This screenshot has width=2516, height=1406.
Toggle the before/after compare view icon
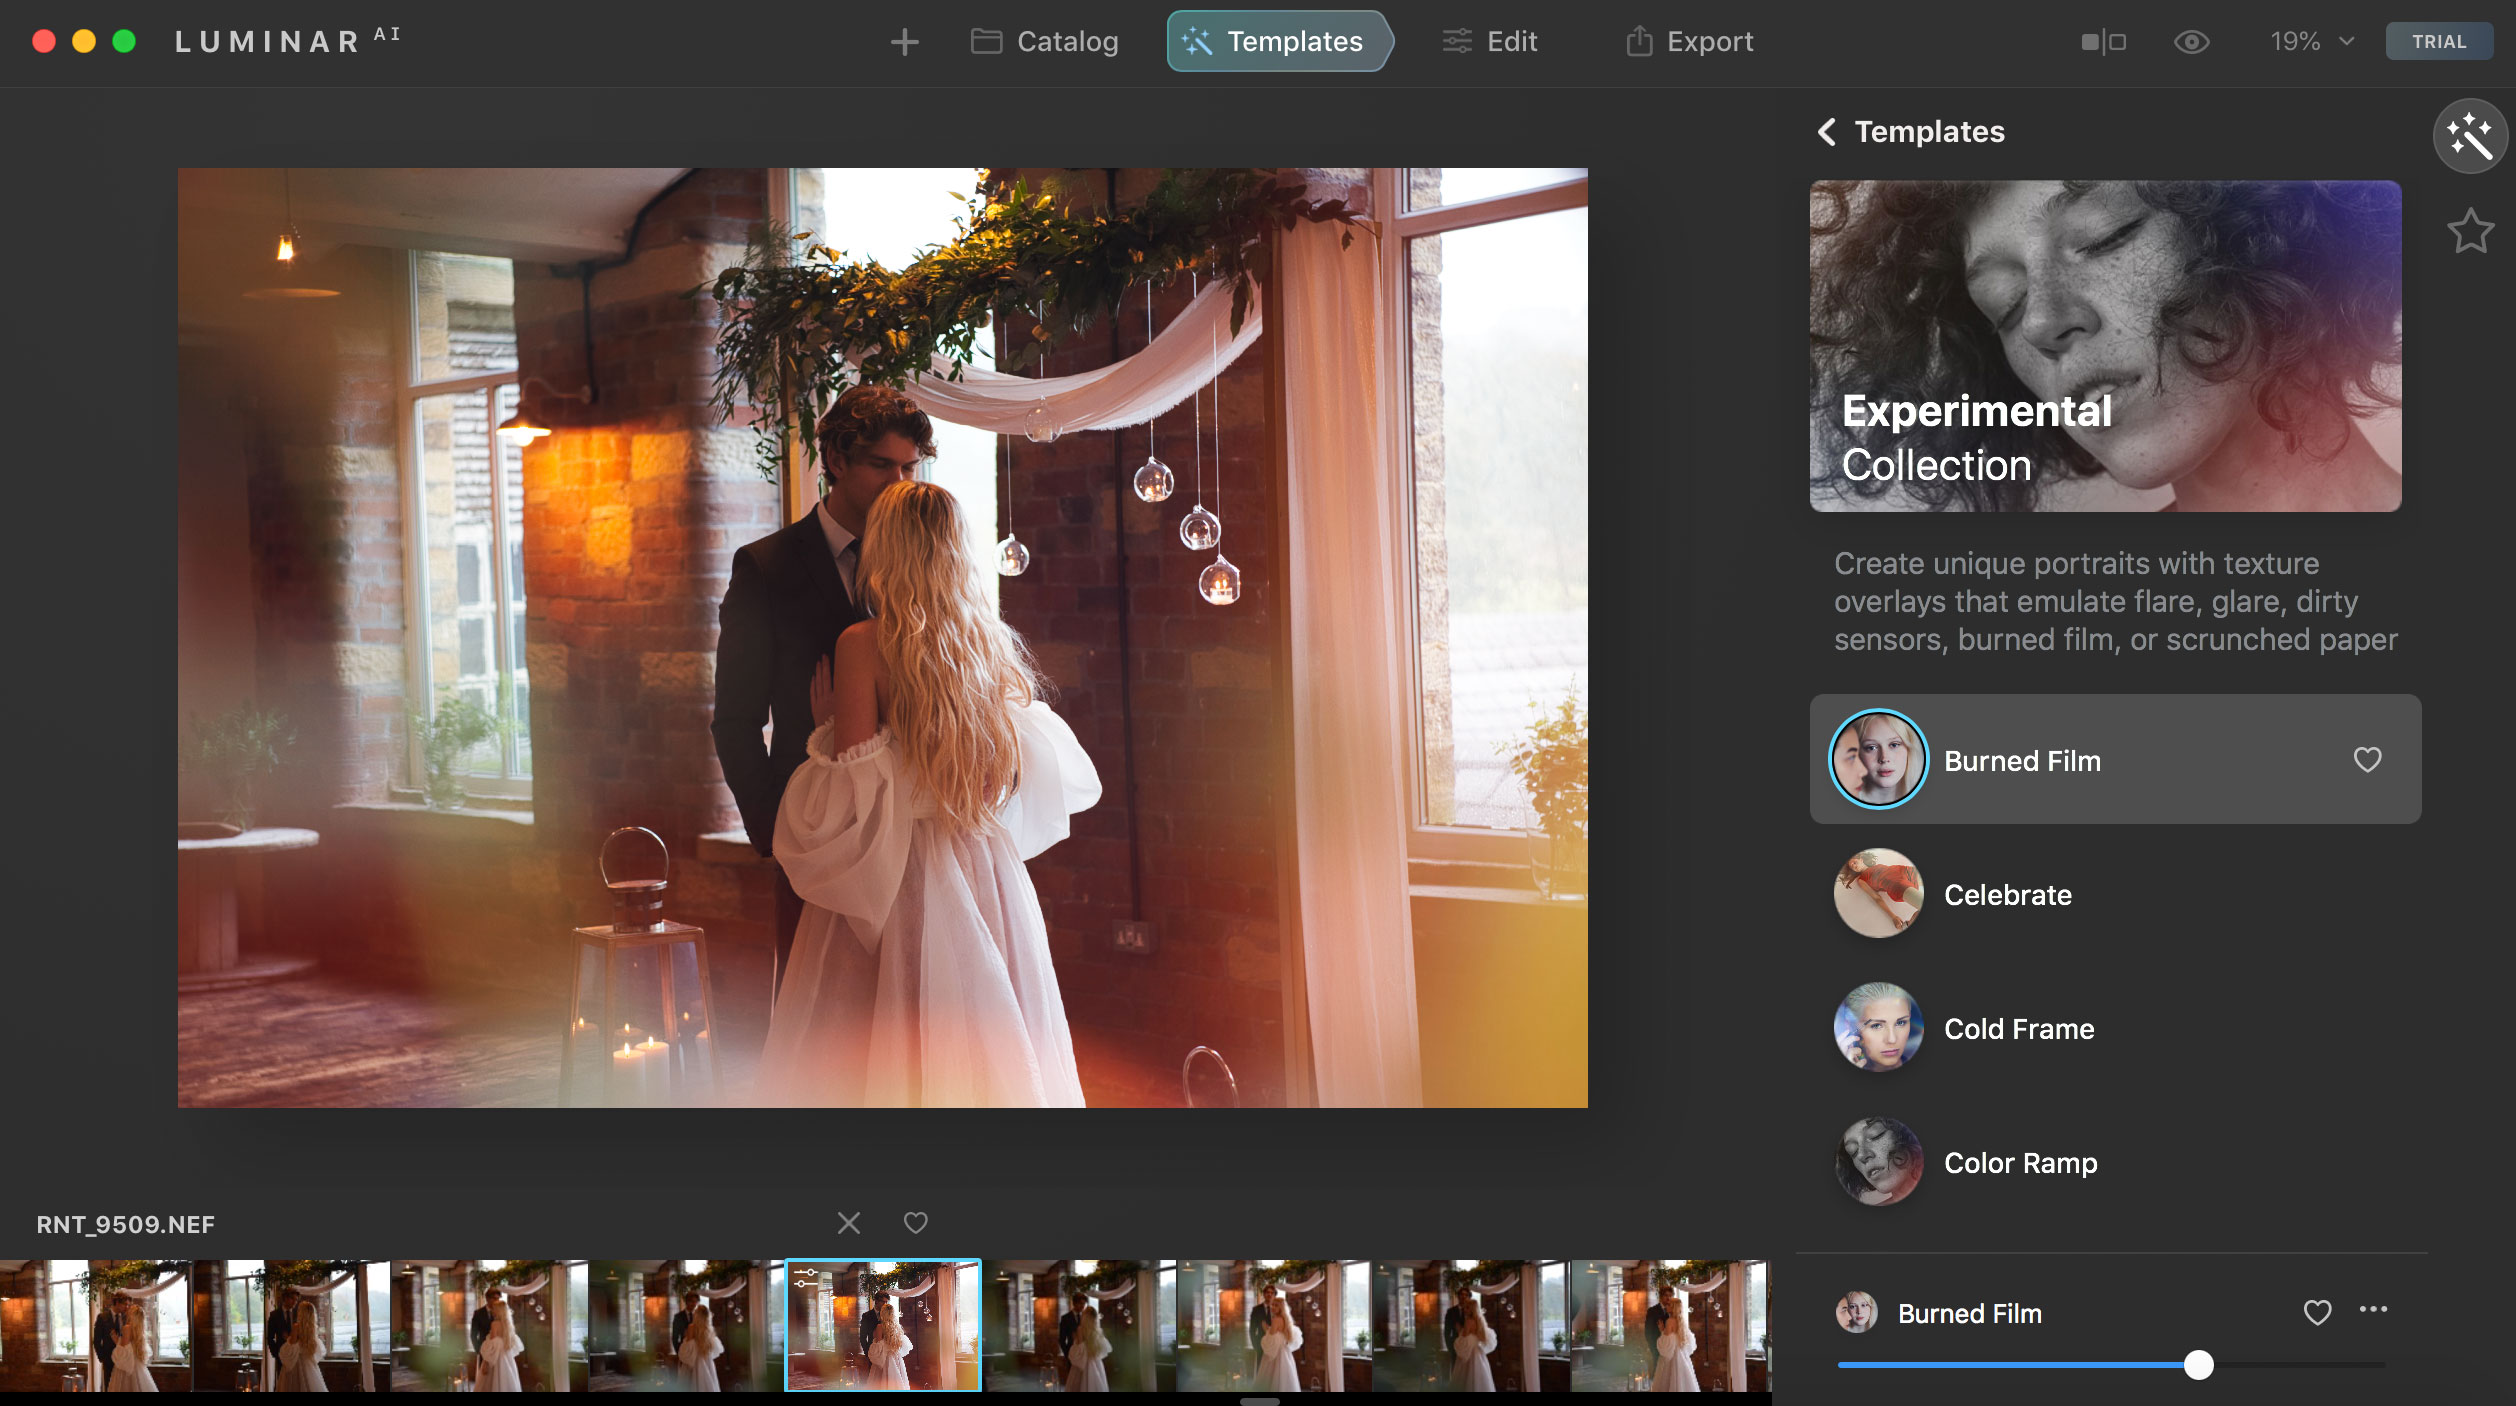pyautogui.click(x=2103, y=42)
